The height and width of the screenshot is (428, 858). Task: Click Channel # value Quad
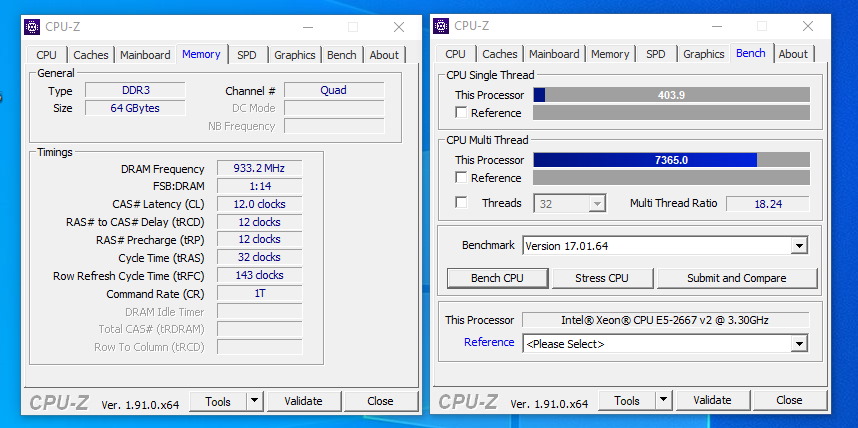click(334, 90)
